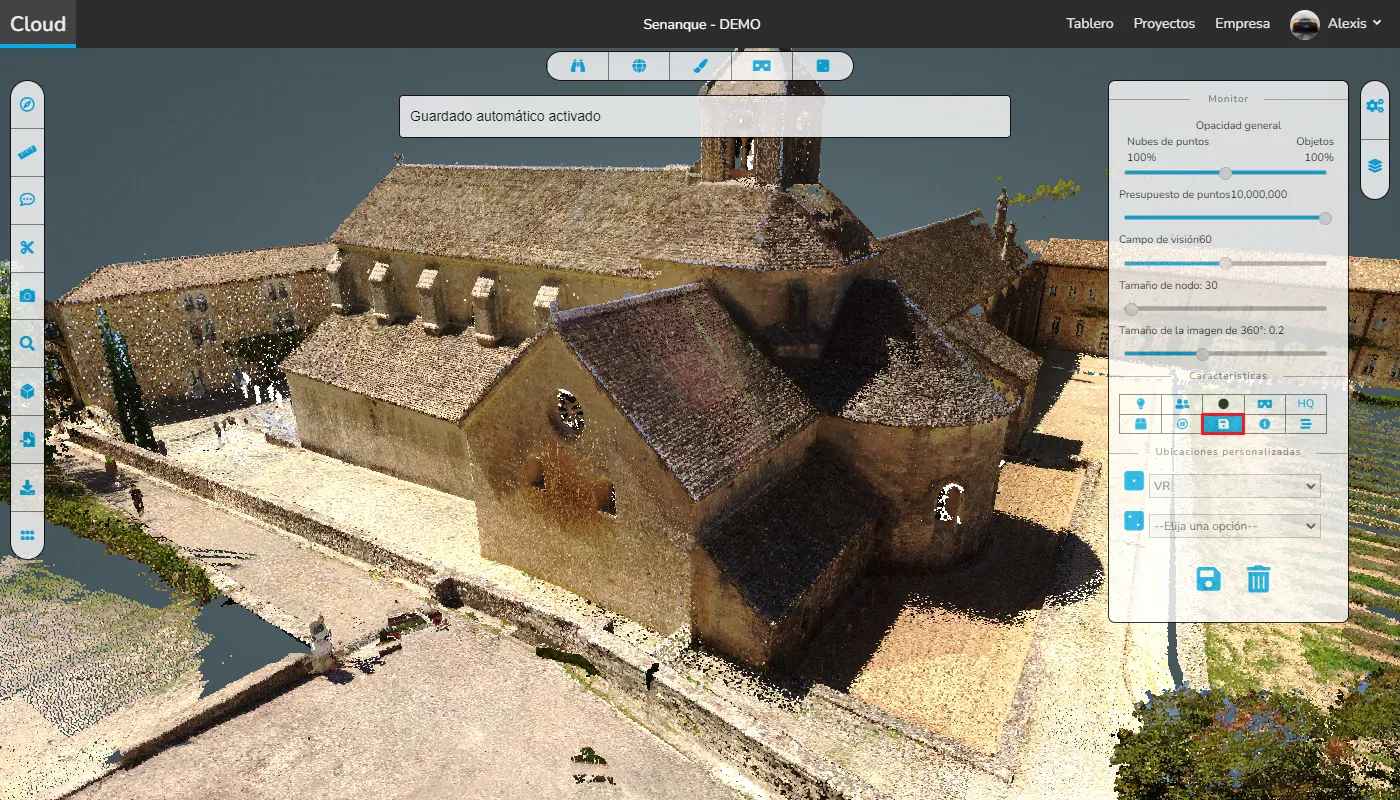Adjust the Tamaño de nodo slider

[1225, 309]
